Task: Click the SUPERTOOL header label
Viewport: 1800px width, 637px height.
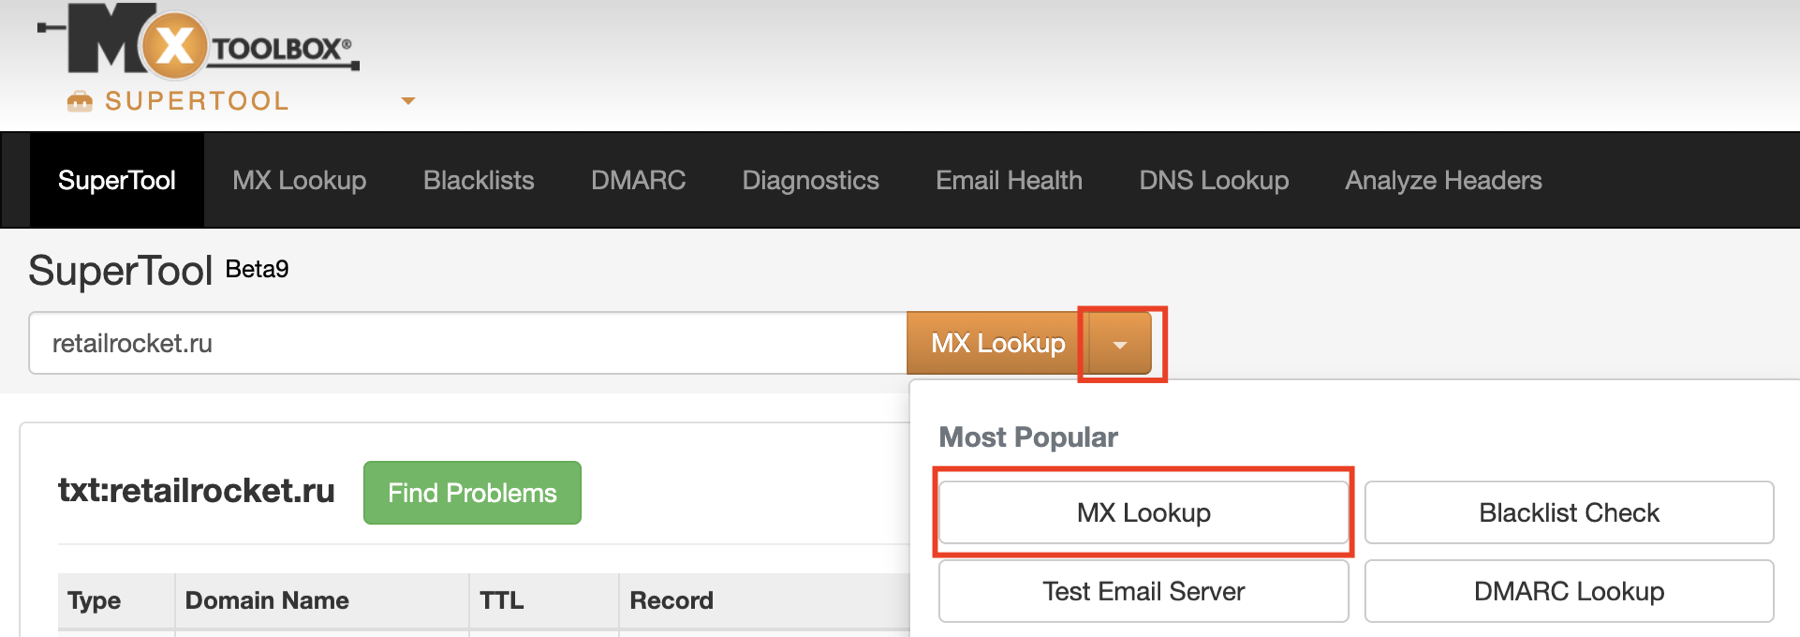Action: point(197,101)
